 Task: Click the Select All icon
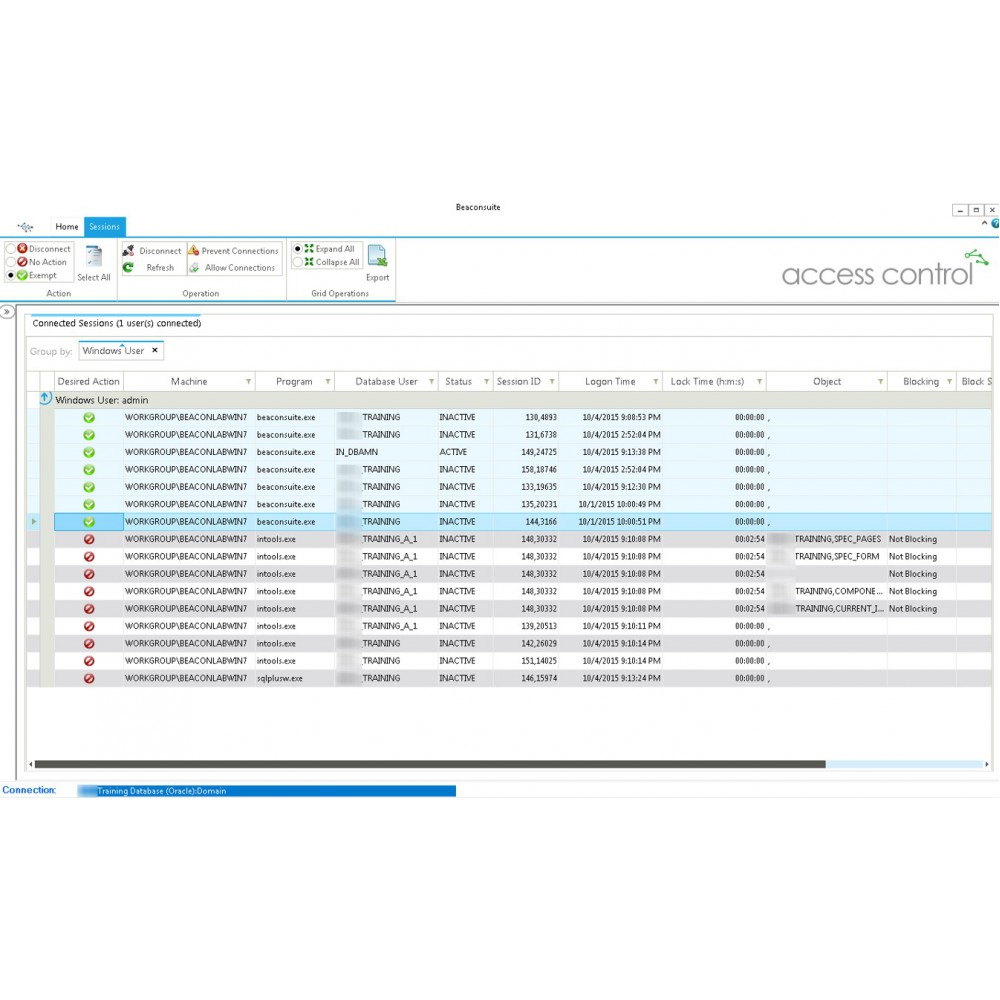pyautogui.click(x=95, y=258)
